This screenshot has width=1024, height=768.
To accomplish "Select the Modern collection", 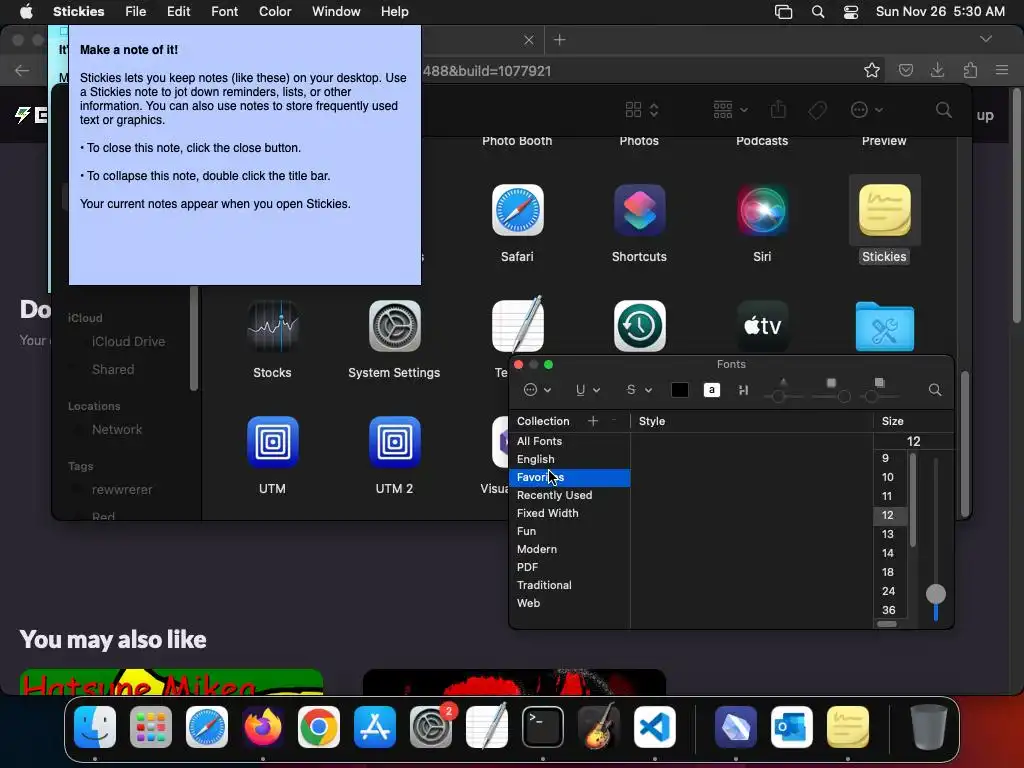I will pos(569,549).
